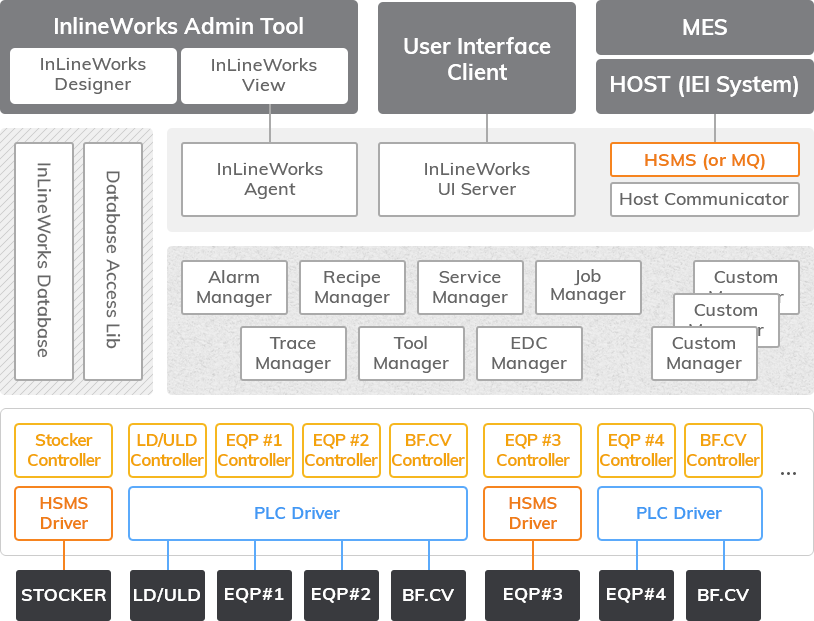The width and height of the screenshot is (814, 621).
Task: Select the Alarm Manager module
Action: (234, 287)
